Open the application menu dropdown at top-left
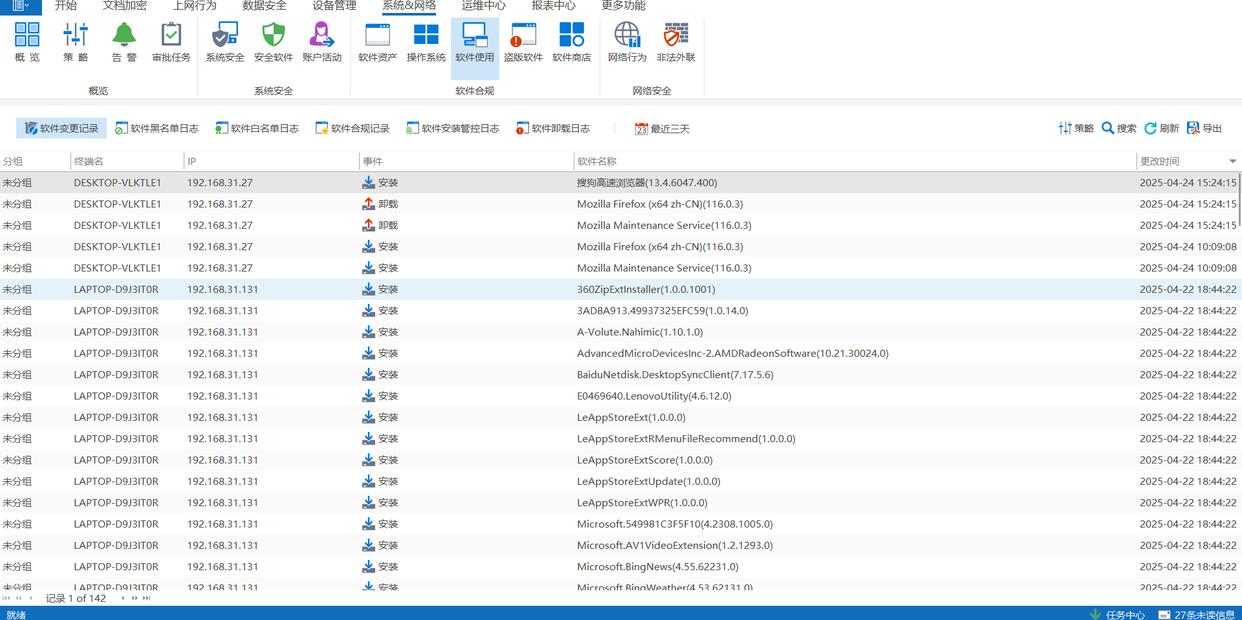The image size is (1242, 620). tap(20, 6)
